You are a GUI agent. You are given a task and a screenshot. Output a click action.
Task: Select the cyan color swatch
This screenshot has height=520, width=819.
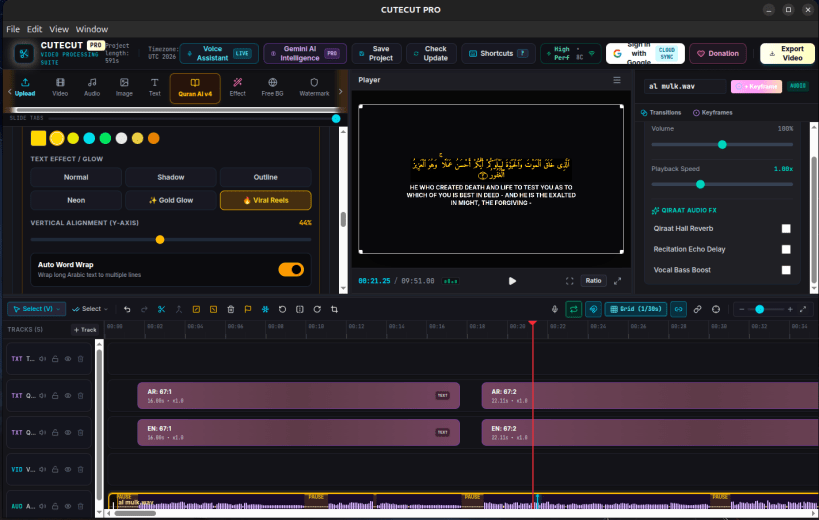89,138
